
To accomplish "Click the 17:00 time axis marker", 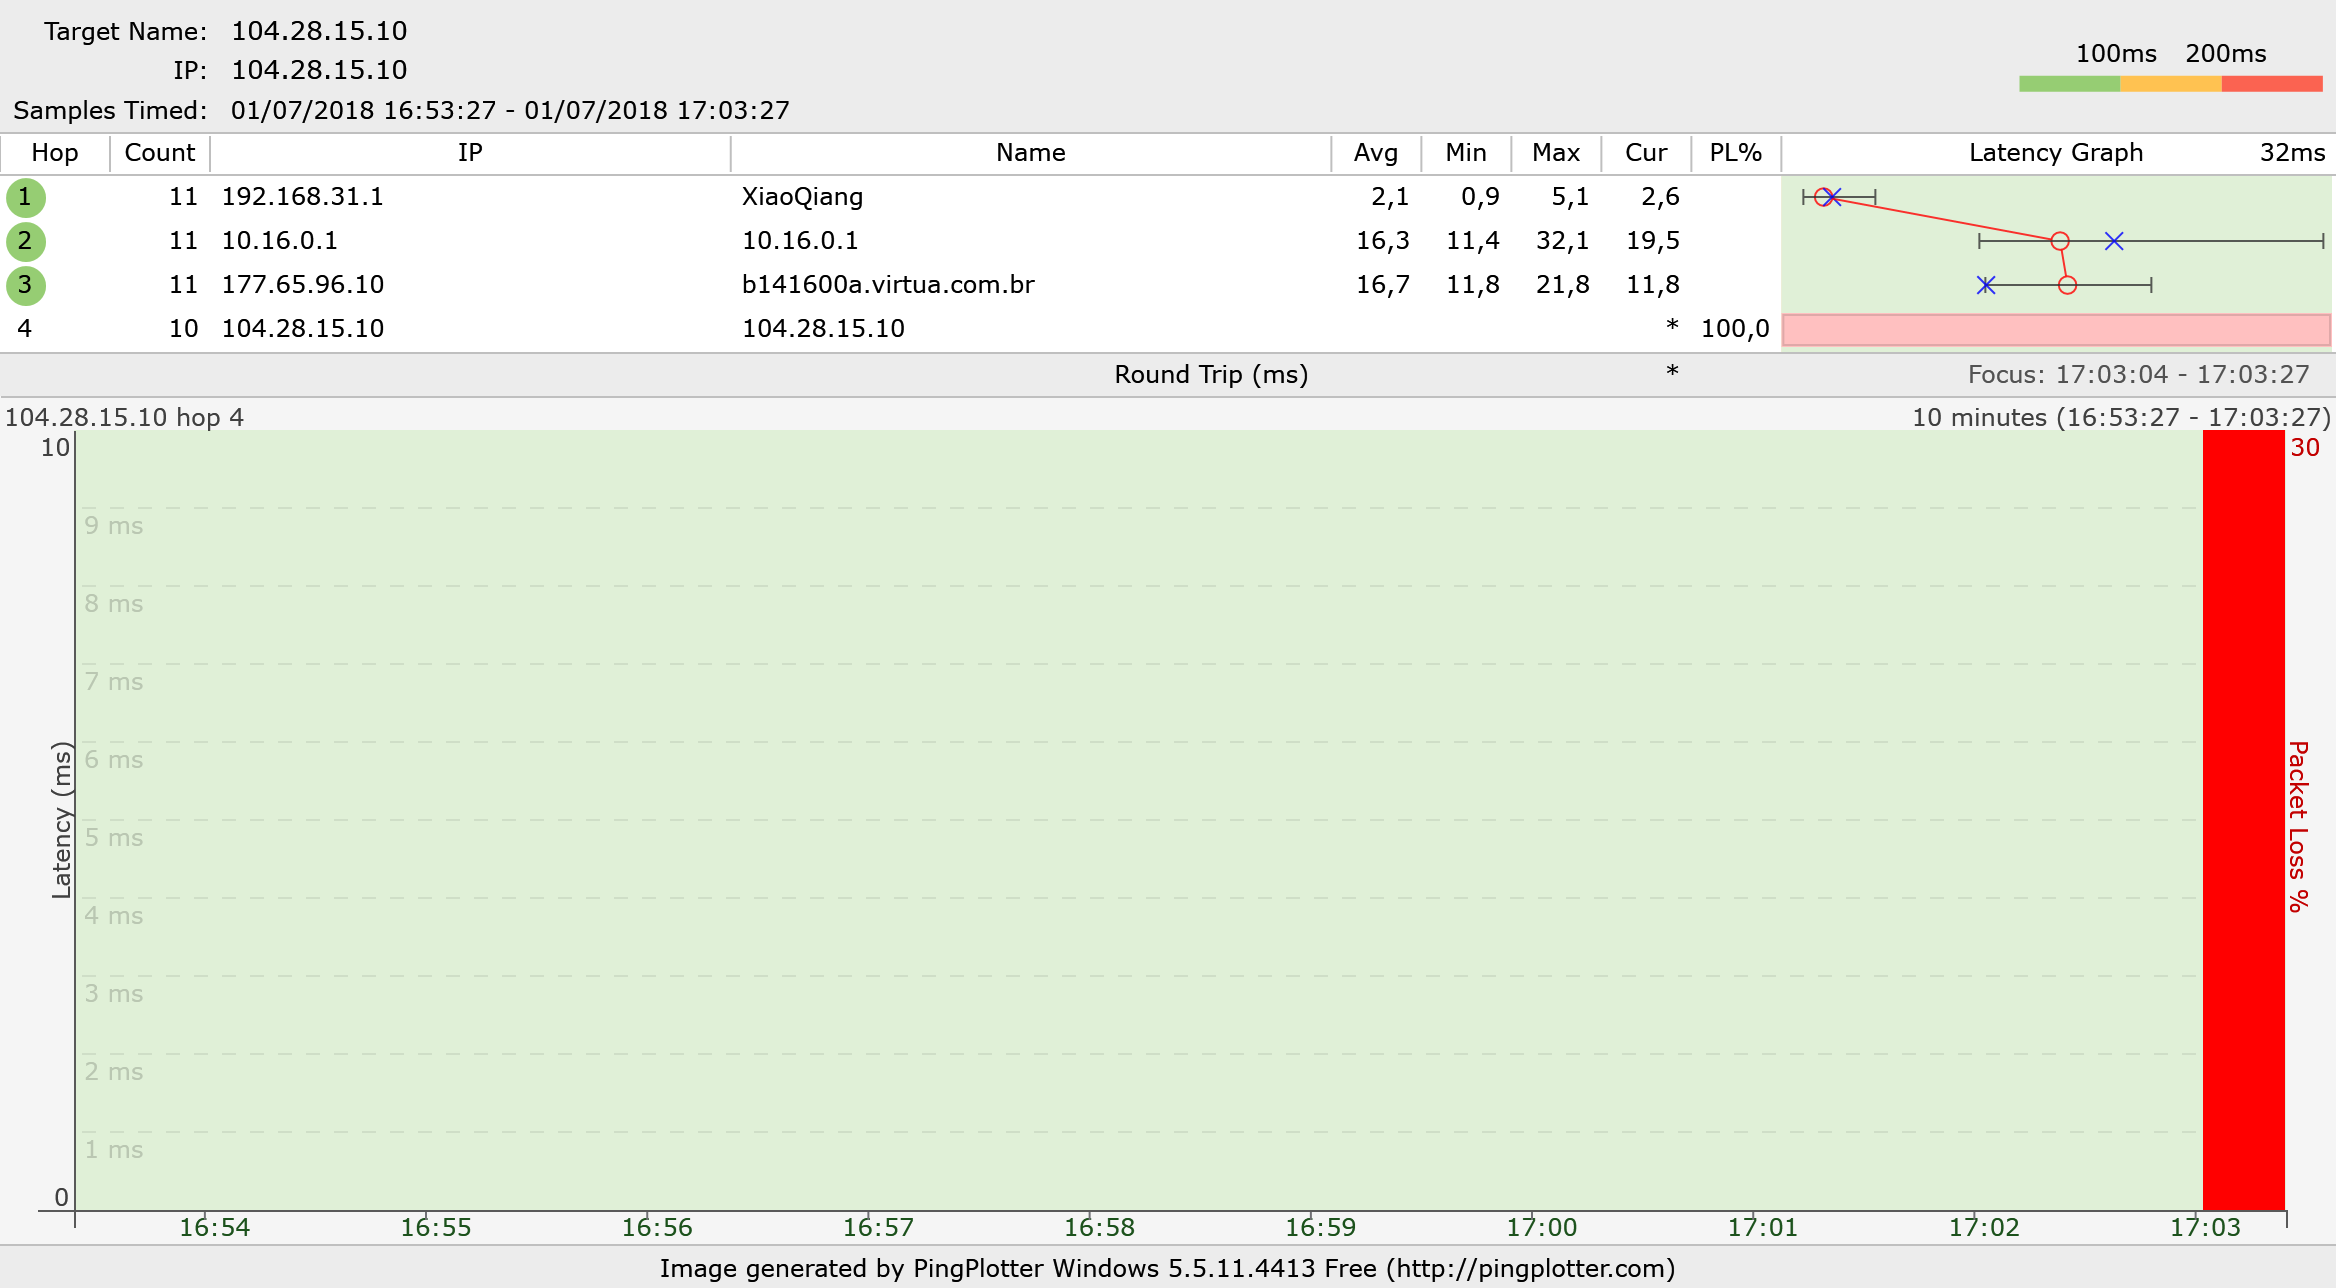I will 1541,1228.
